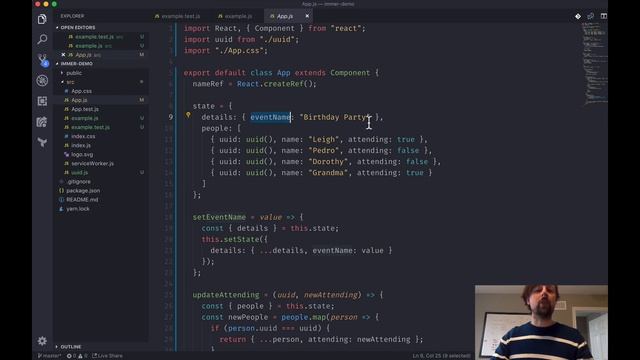
Task: Click the minimap on the editor's right side
Action: pos(594,63)
